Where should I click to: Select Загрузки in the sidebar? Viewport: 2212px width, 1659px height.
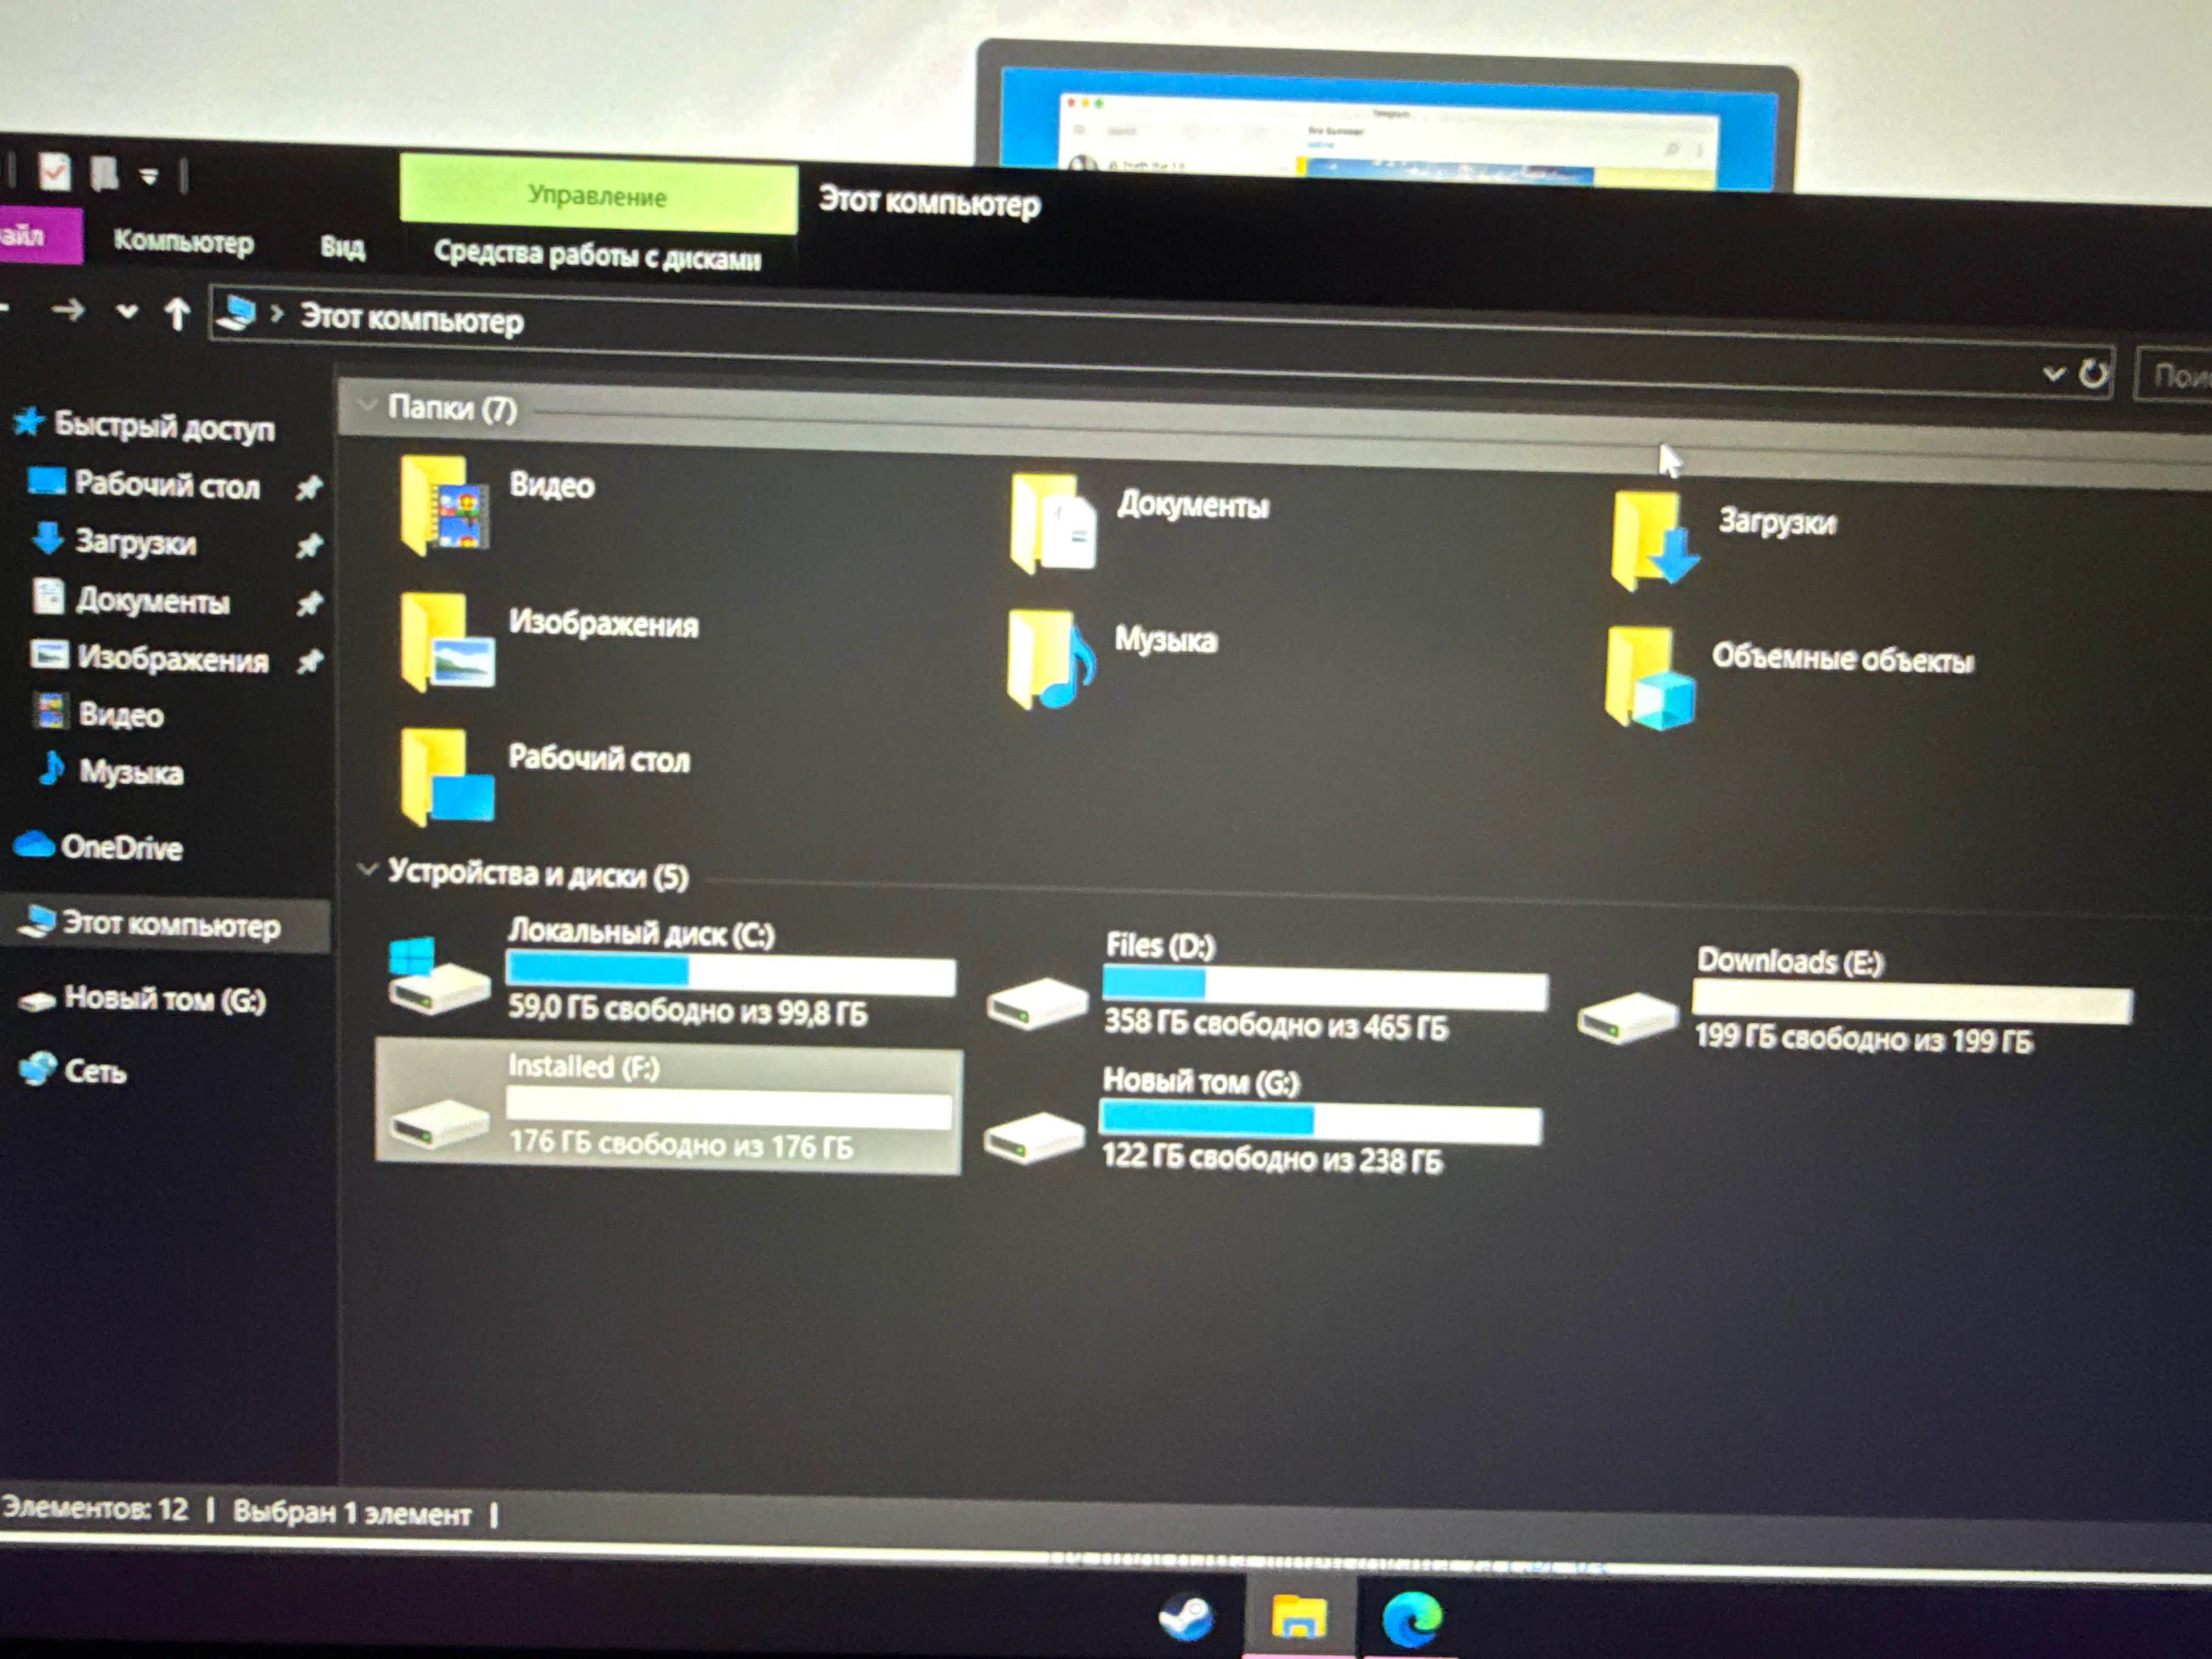(x=136, y=542)
